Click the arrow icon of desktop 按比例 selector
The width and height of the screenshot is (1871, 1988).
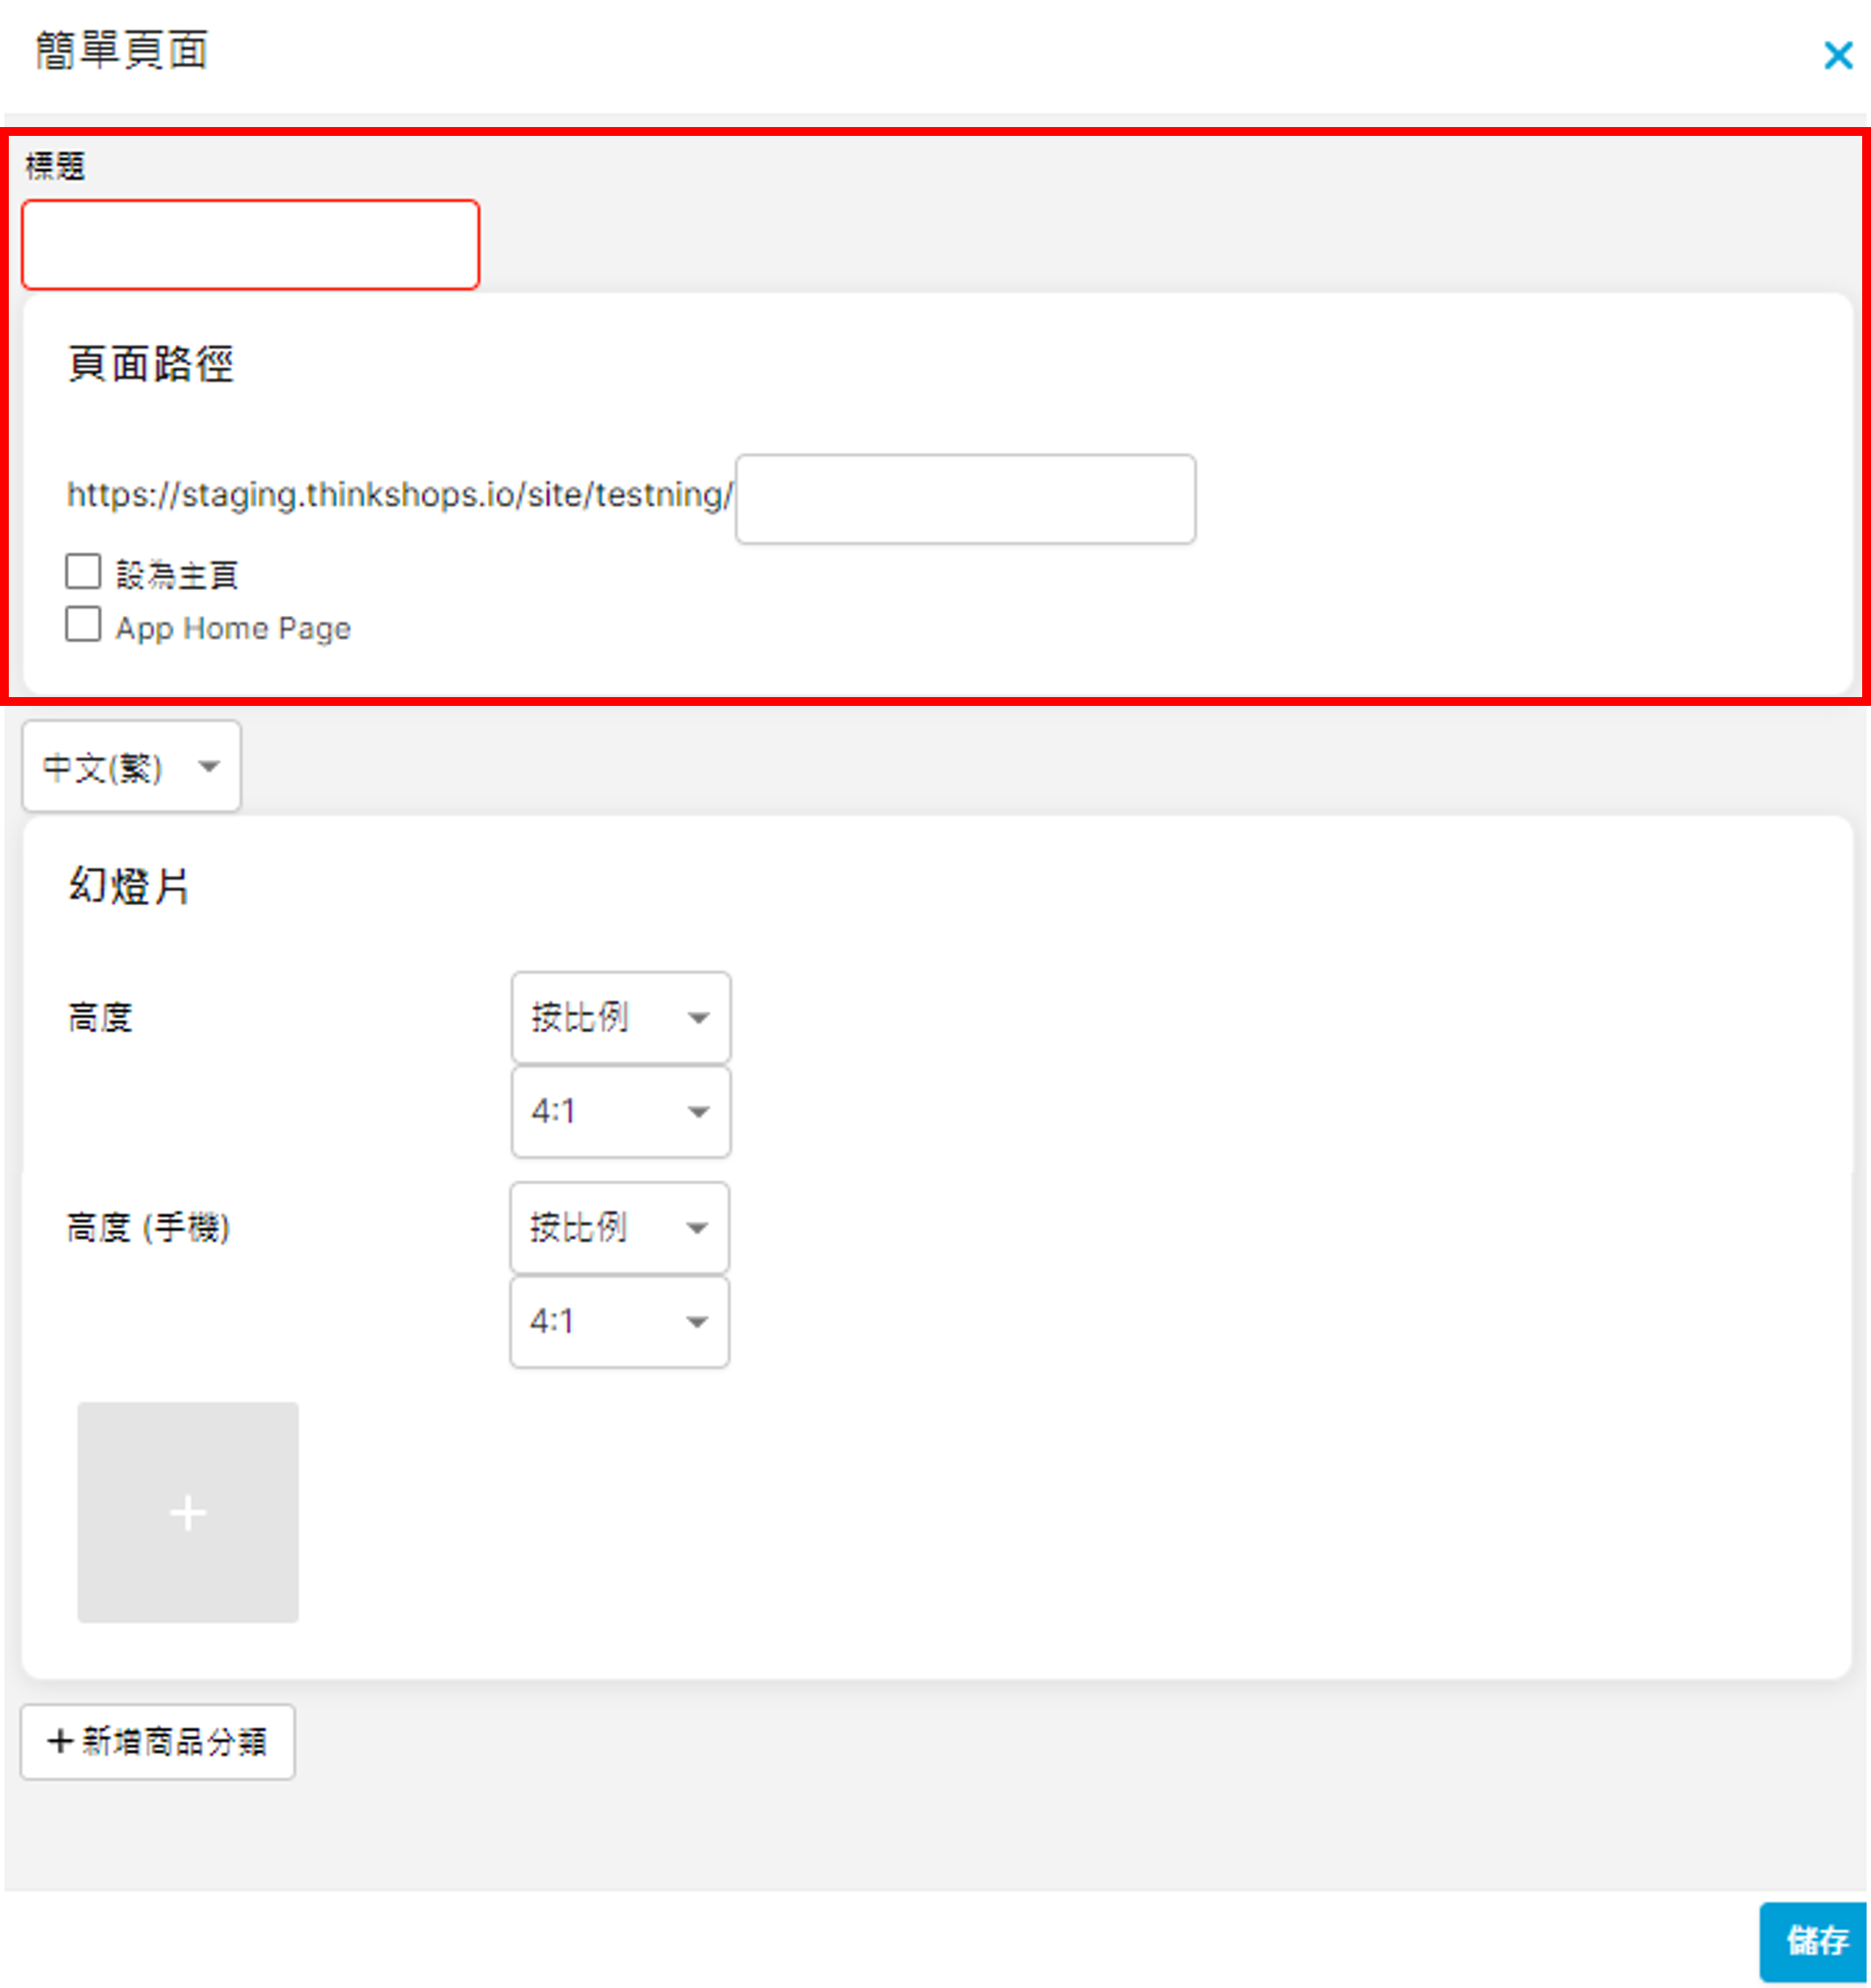(698, 1018)
